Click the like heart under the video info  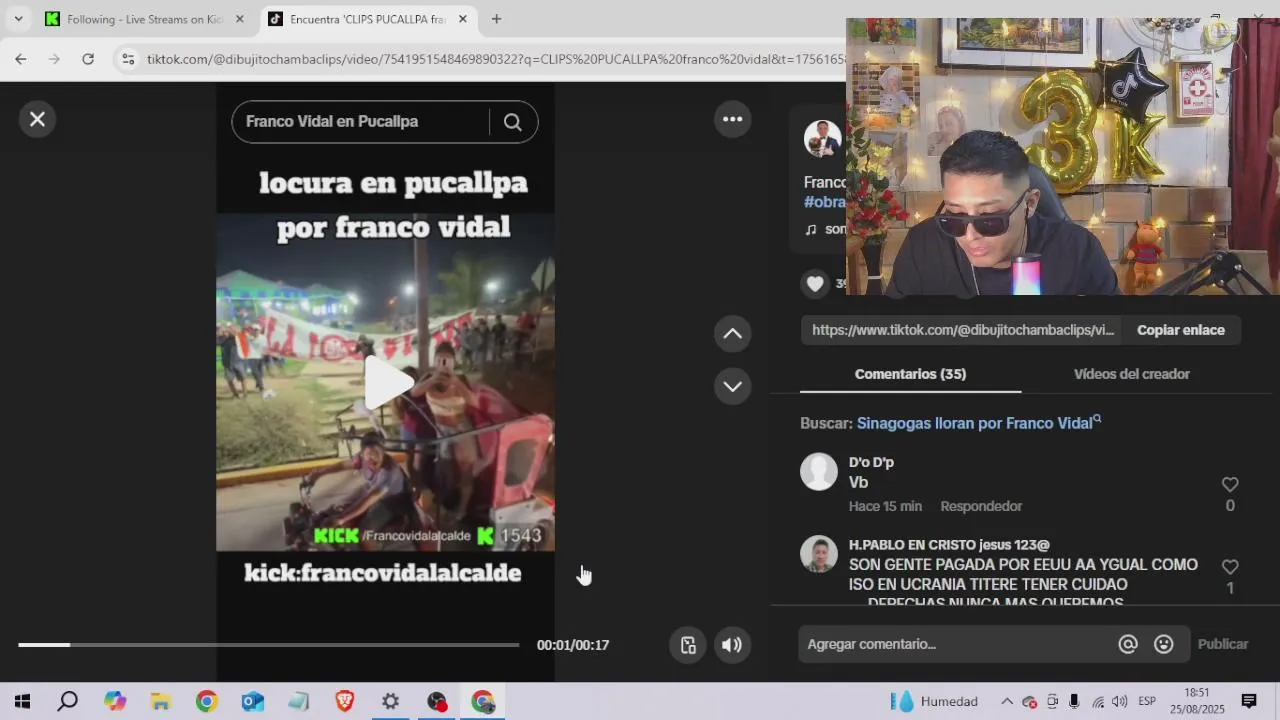tap(815, 284)
